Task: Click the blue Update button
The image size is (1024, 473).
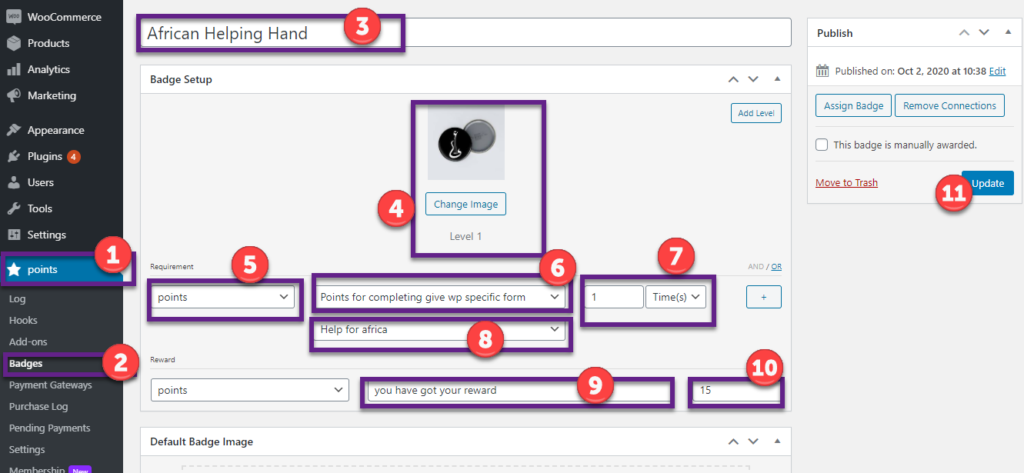Action: point(987,183)
